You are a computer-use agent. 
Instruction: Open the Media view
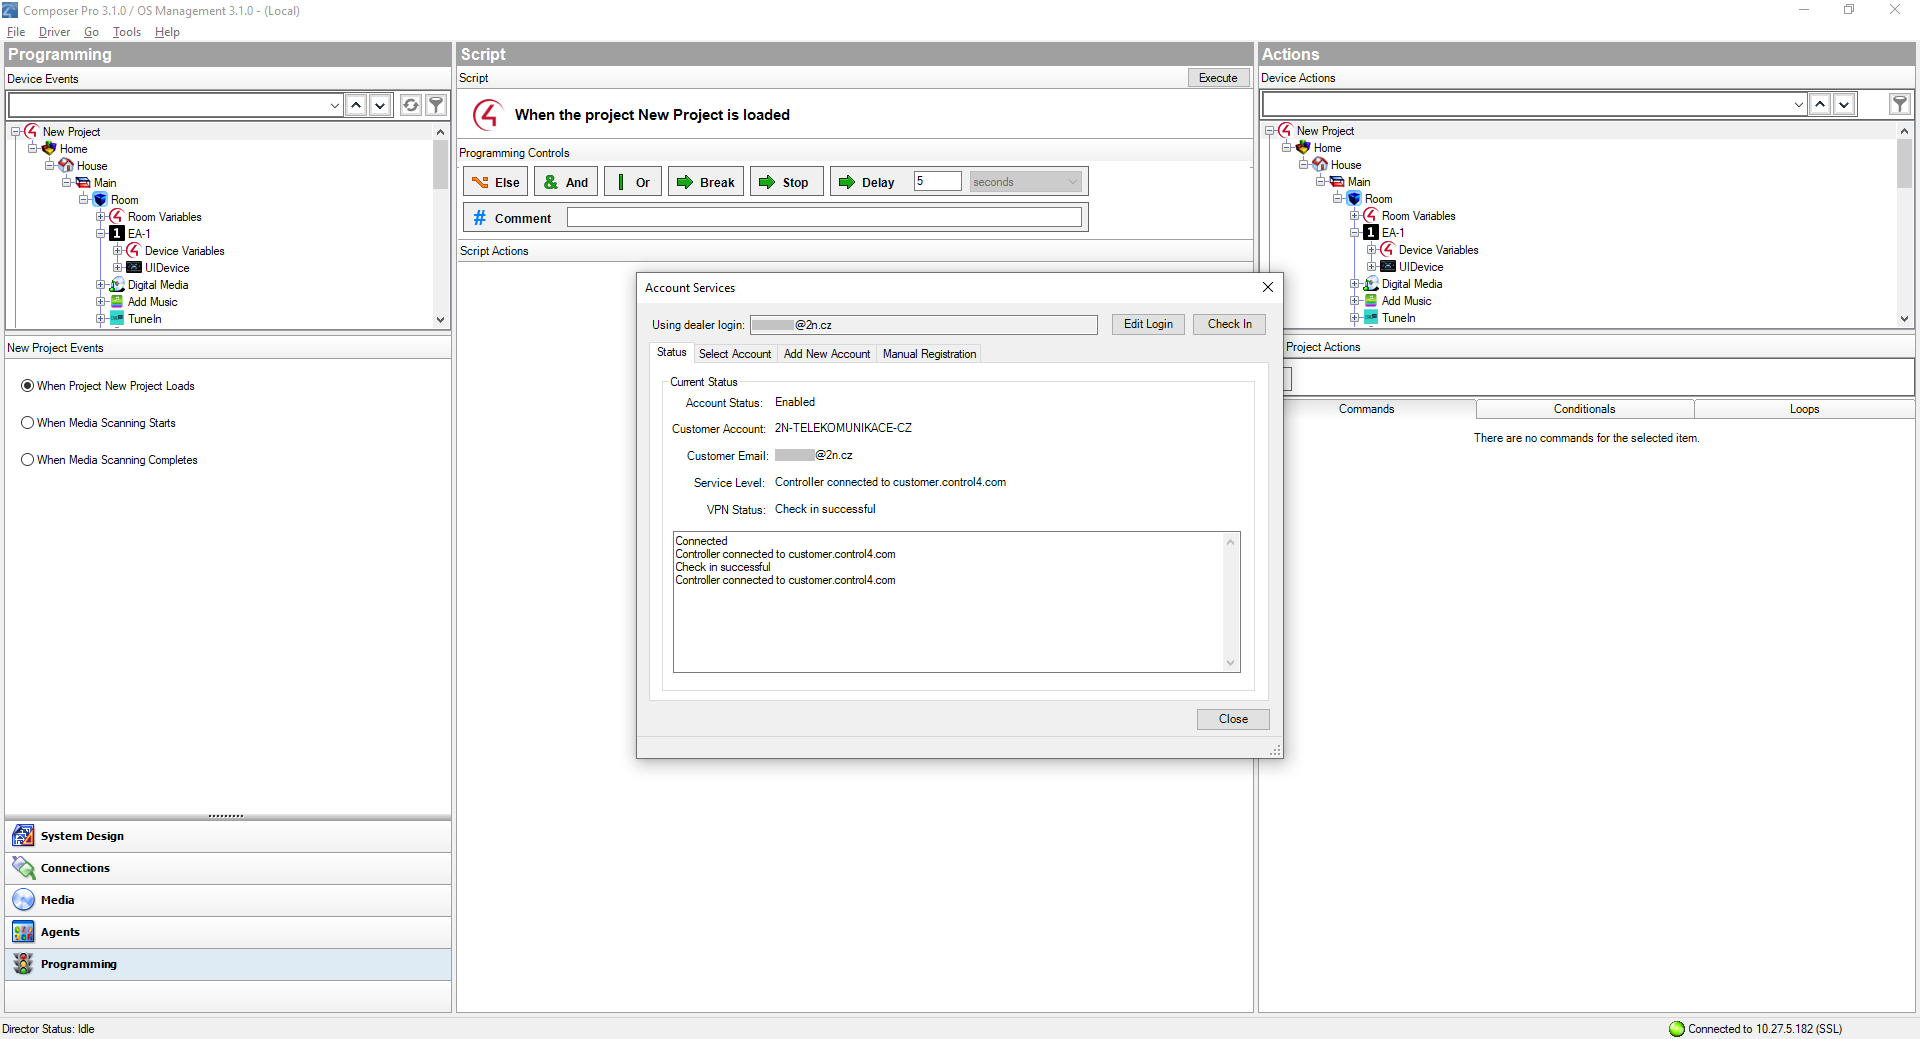pos(57,900)
